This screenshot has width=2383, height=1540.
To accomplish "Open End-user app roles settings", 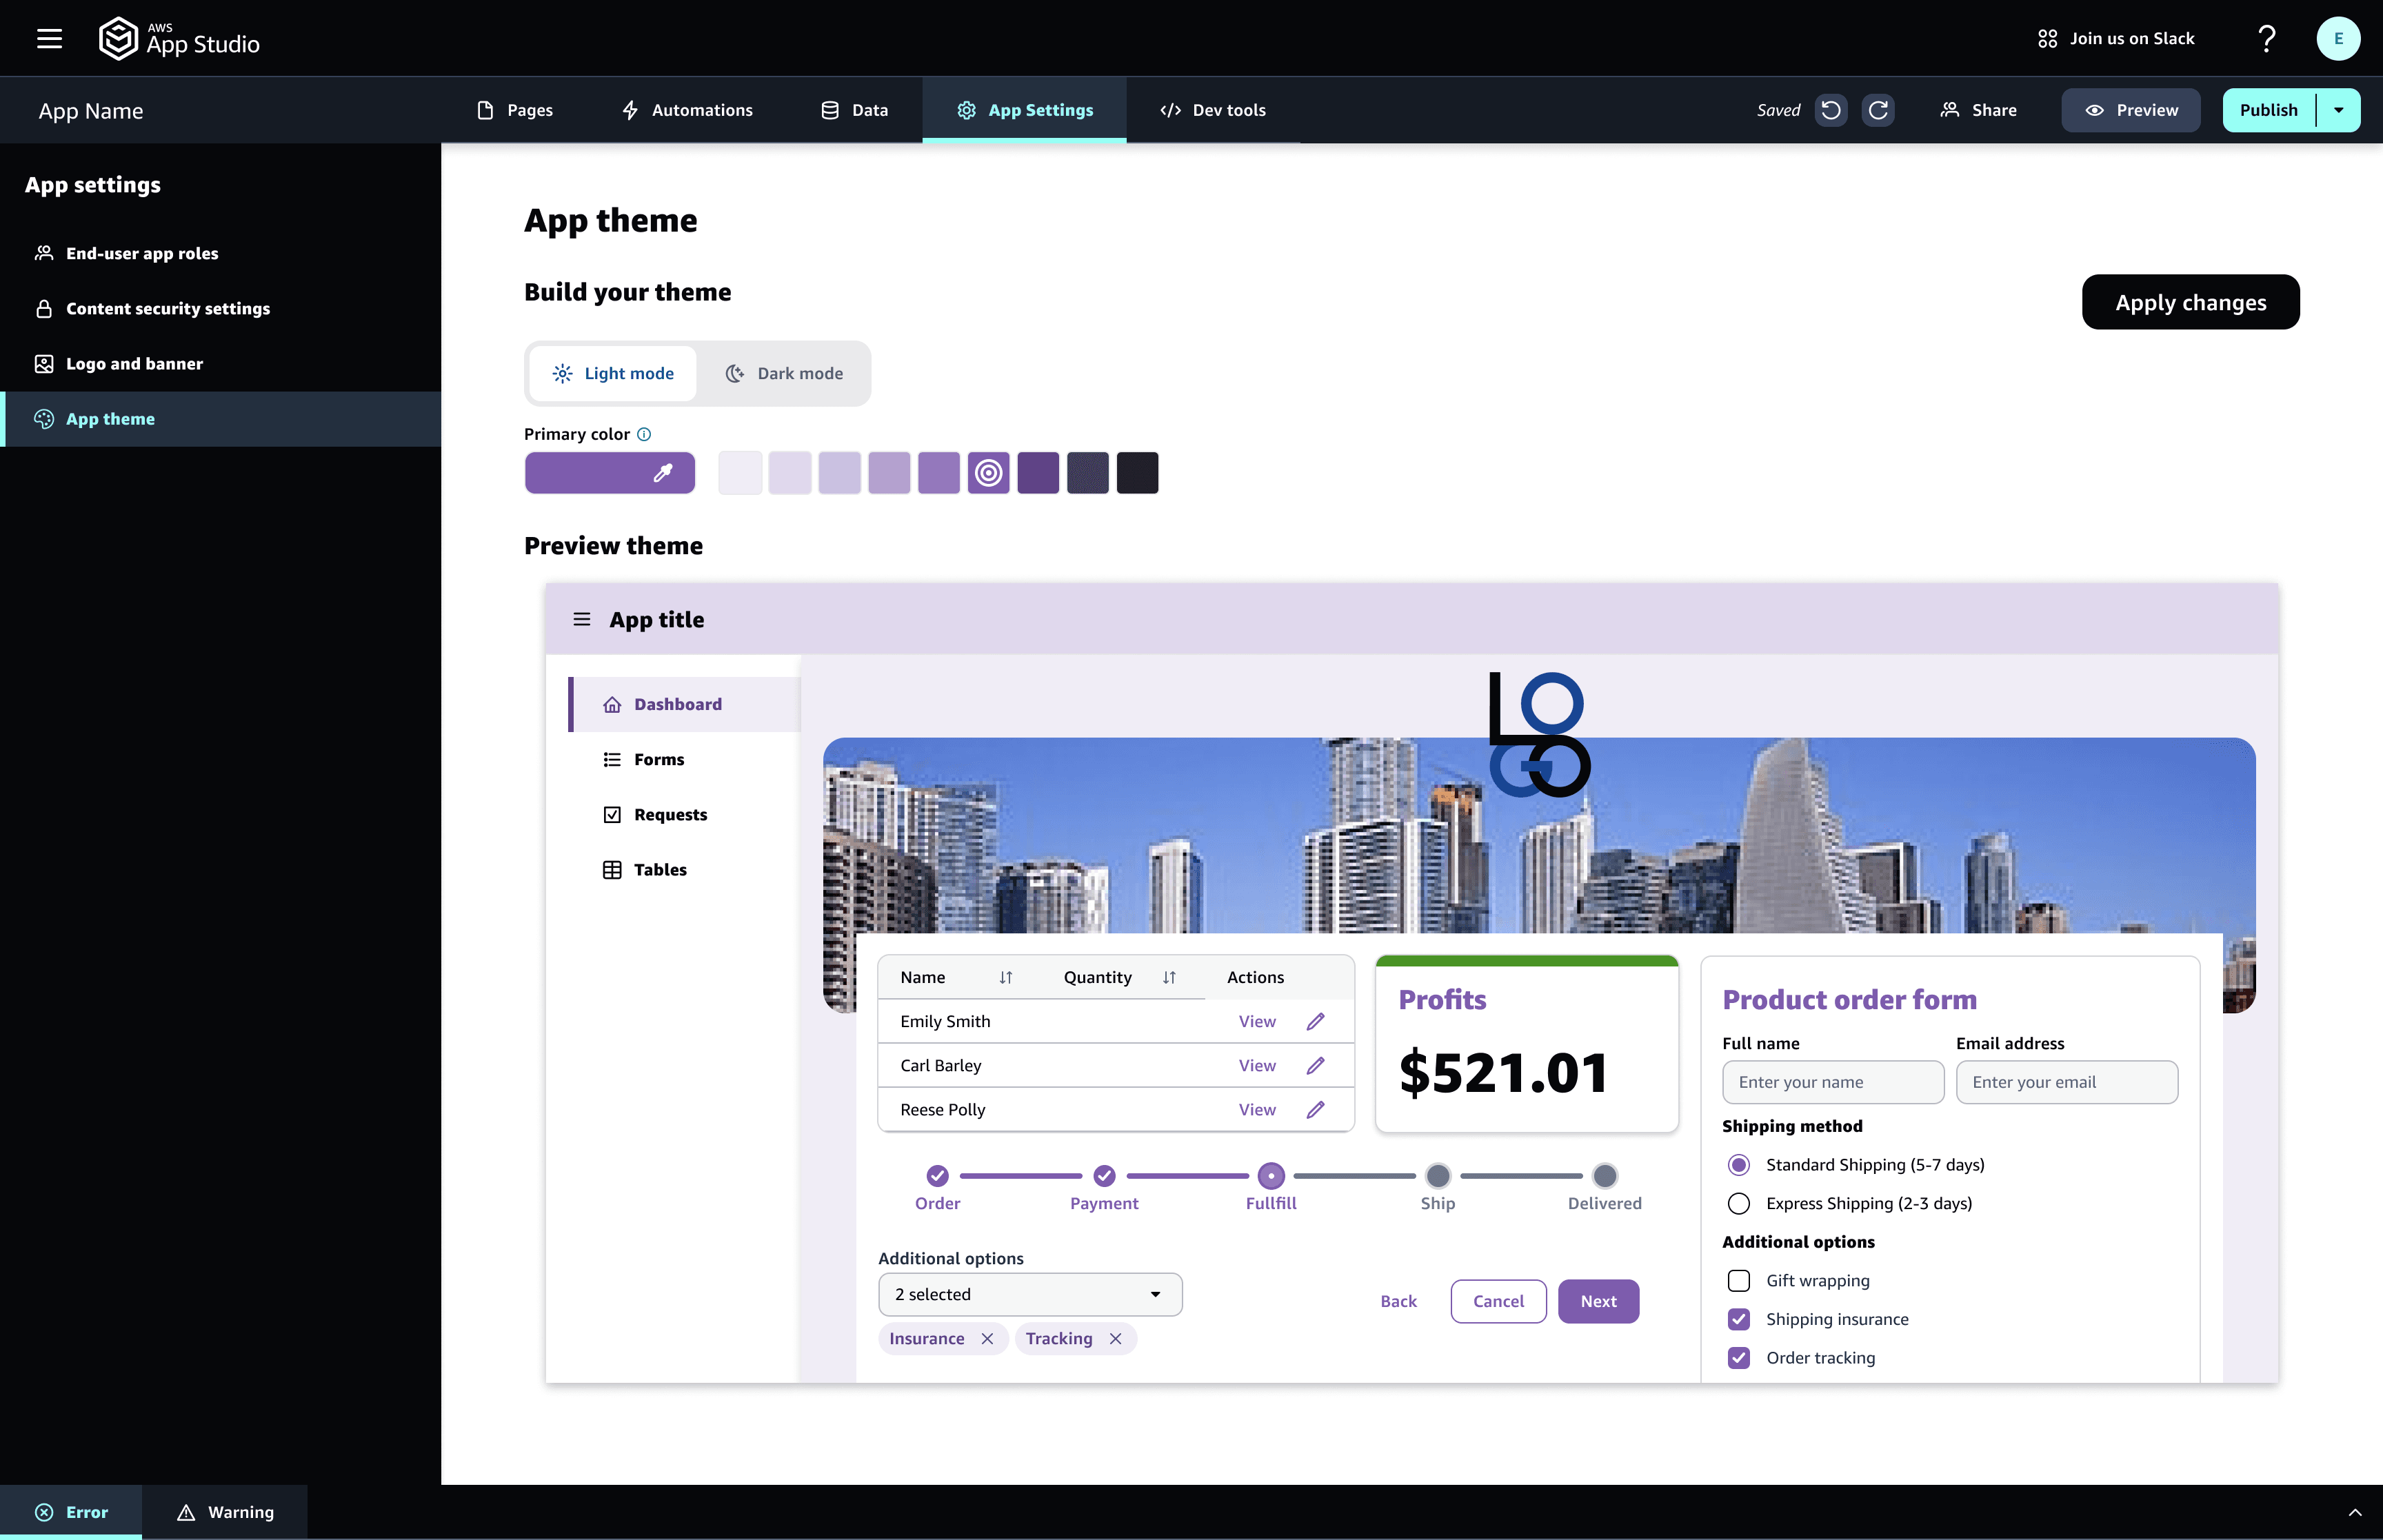I will point(220,253).
